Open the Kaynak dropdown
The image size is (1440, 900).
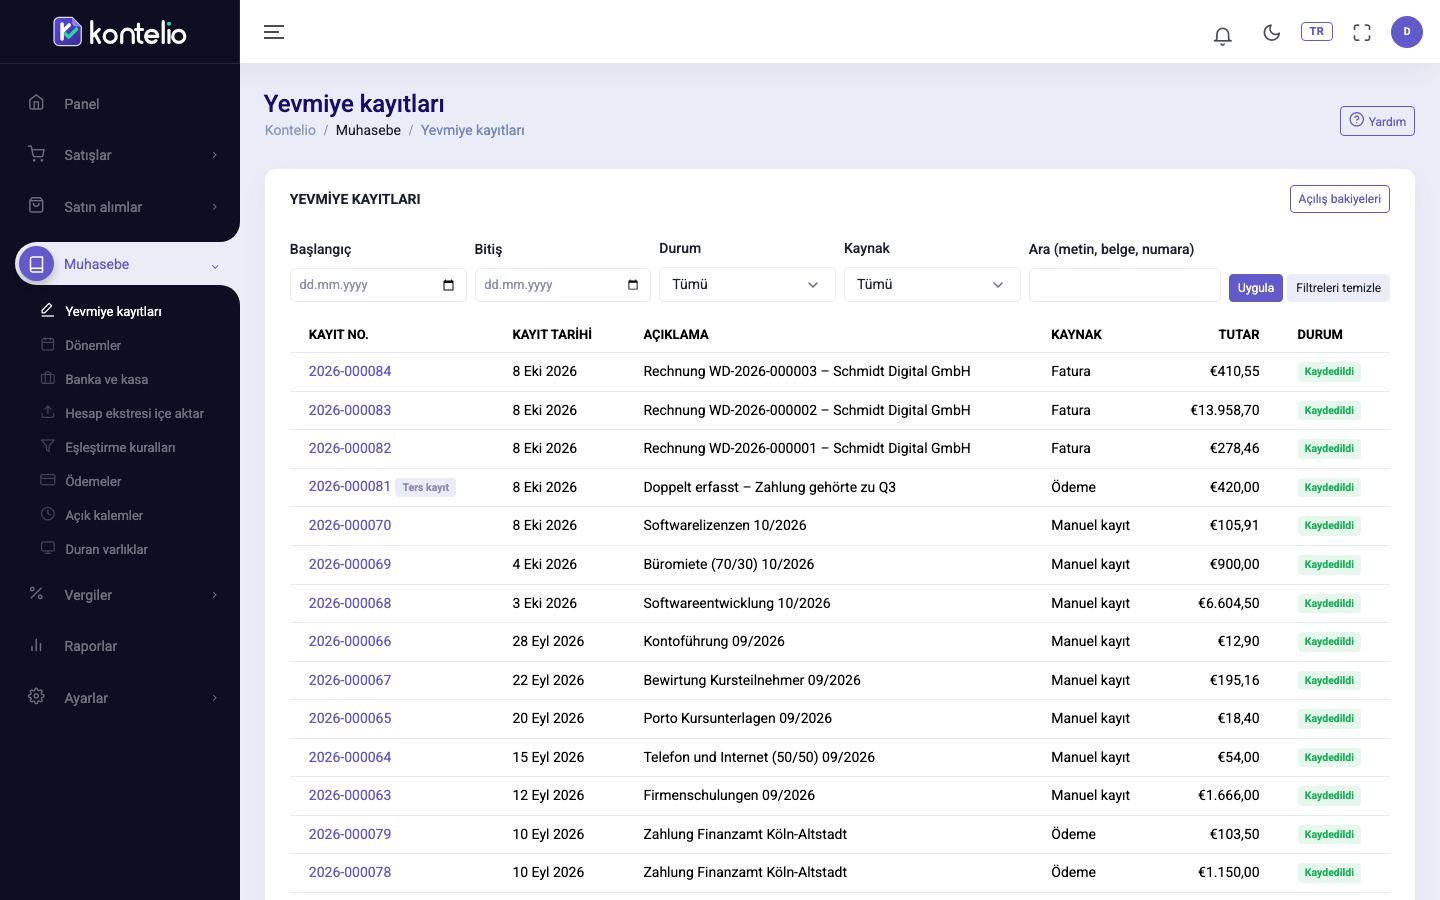pyautogui.click(x=932, y=285)
